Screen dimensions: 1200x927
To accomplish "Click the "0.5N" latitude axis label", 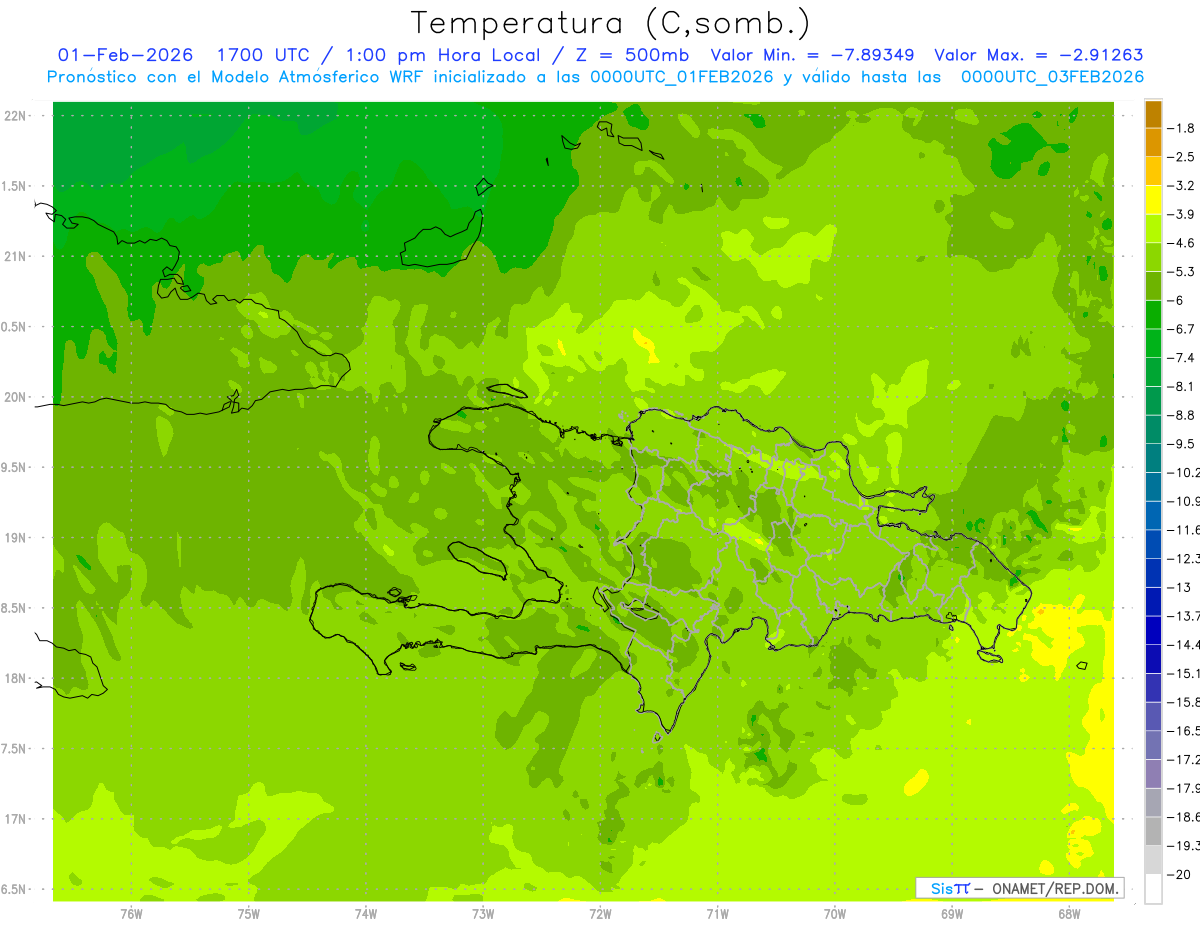I will pyautogui.click(x=15, y=327).
